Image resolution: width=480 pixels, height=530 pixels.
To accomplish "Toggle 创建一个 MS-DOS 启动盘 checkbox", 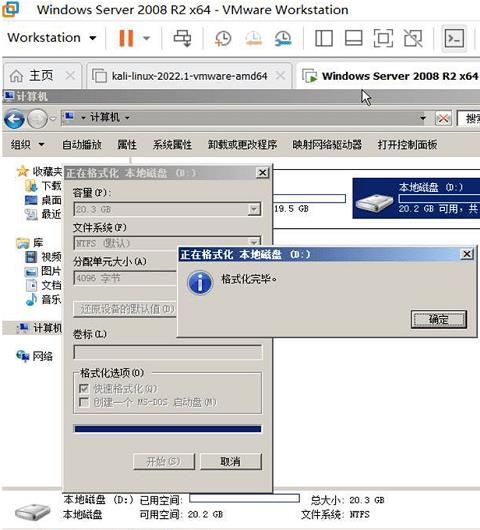I will point(83,402).
